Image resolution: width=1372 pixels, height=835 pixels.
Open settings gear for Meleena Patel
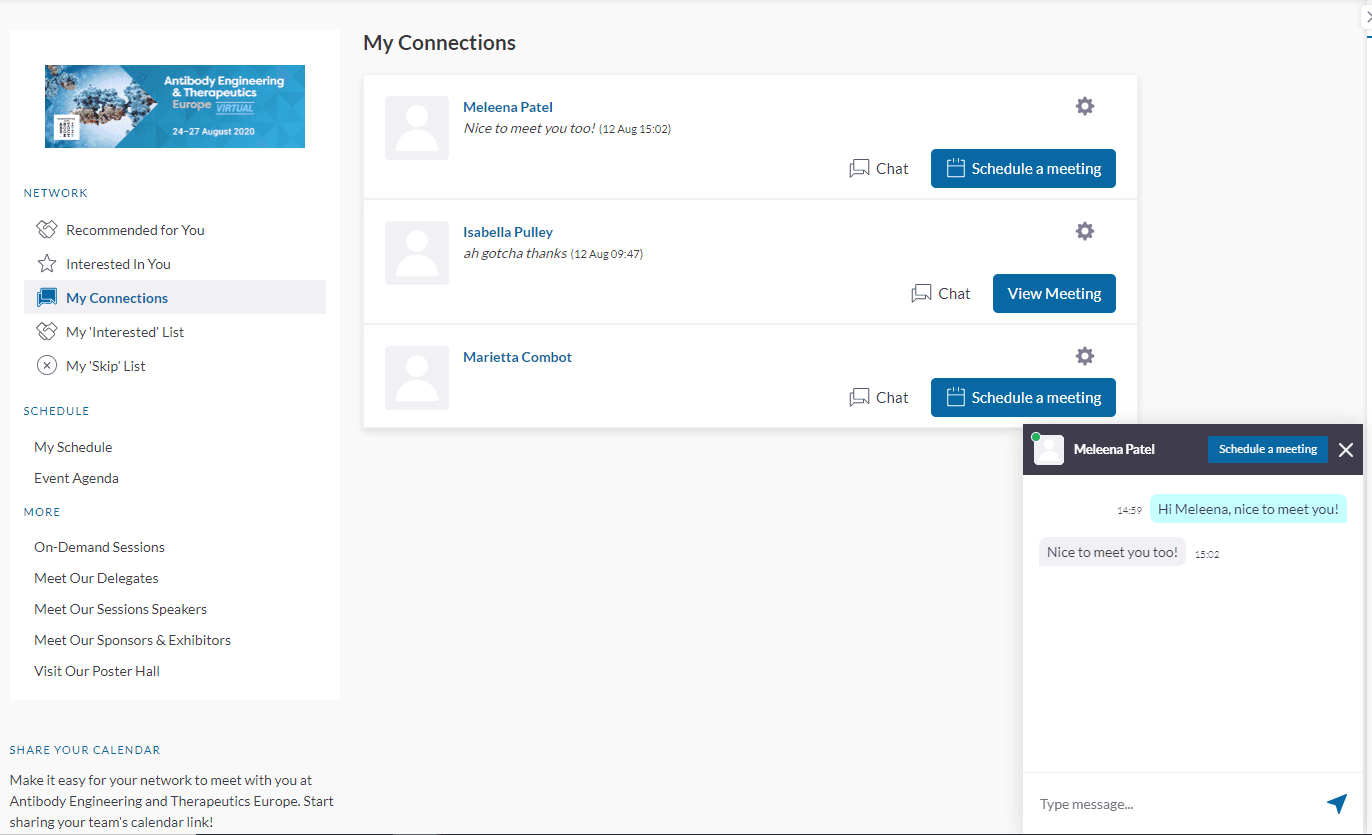1084,106
